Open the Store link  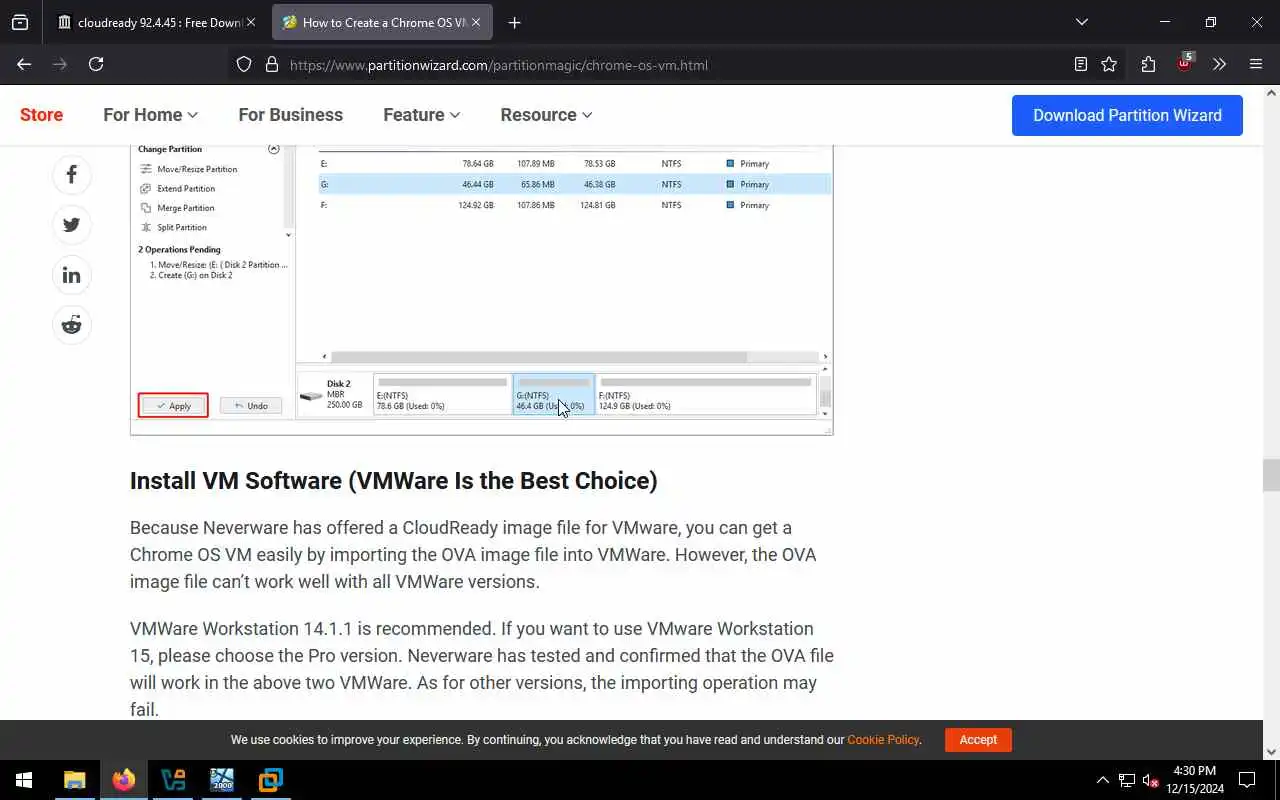(41, 115)
